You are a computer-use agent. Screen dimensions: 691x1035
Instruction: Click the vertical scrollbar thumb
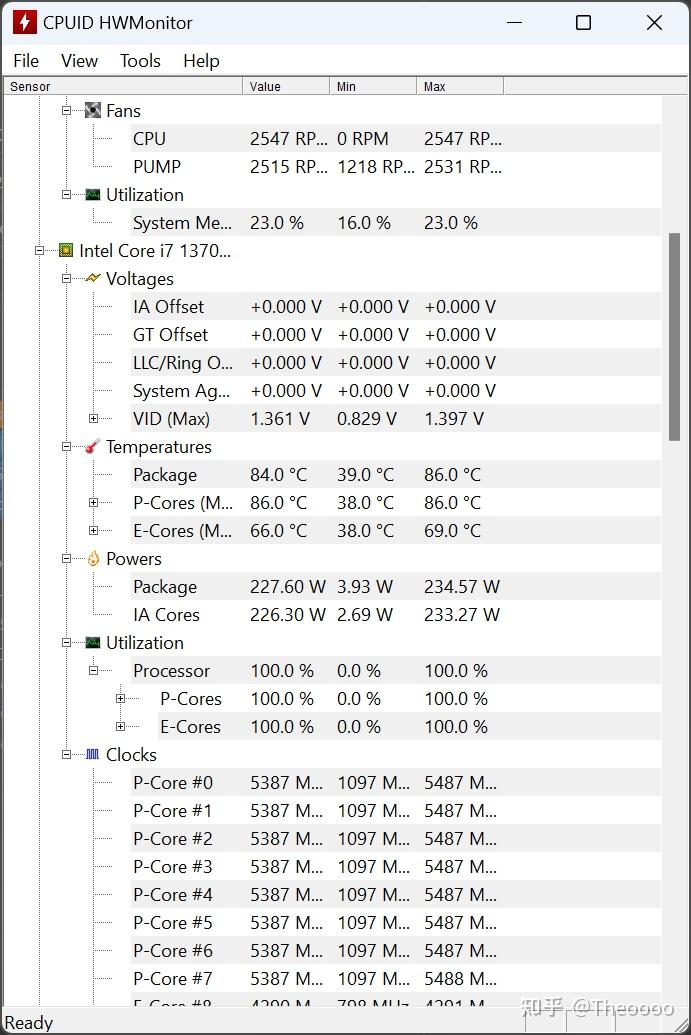[x=674, y=336]
